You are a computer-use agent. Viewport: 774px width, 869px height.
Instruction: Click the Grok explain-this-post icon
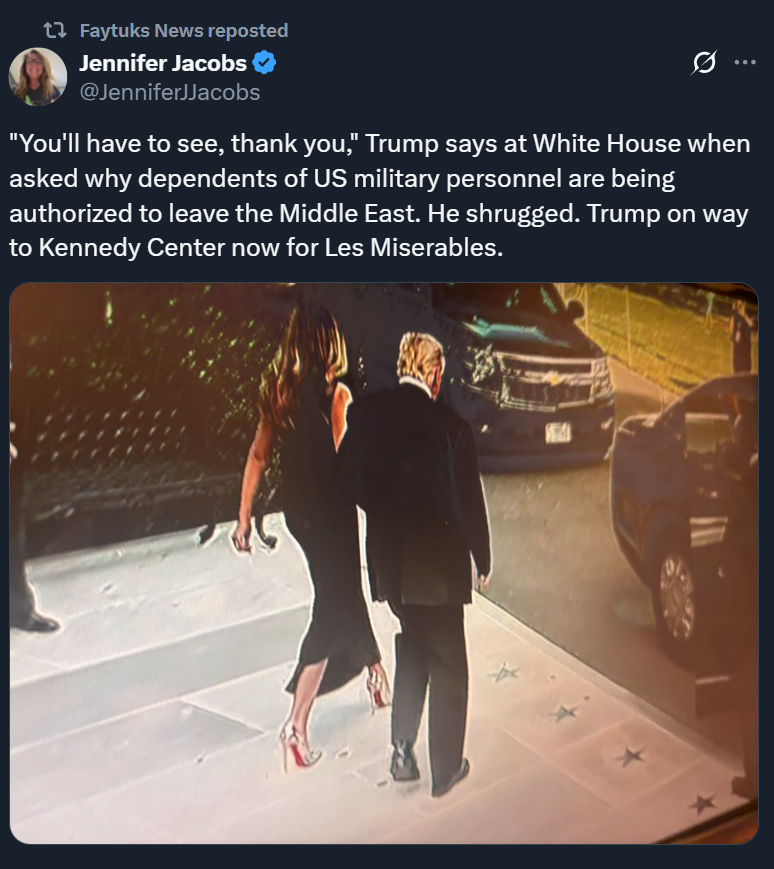(x=704, y=62)
